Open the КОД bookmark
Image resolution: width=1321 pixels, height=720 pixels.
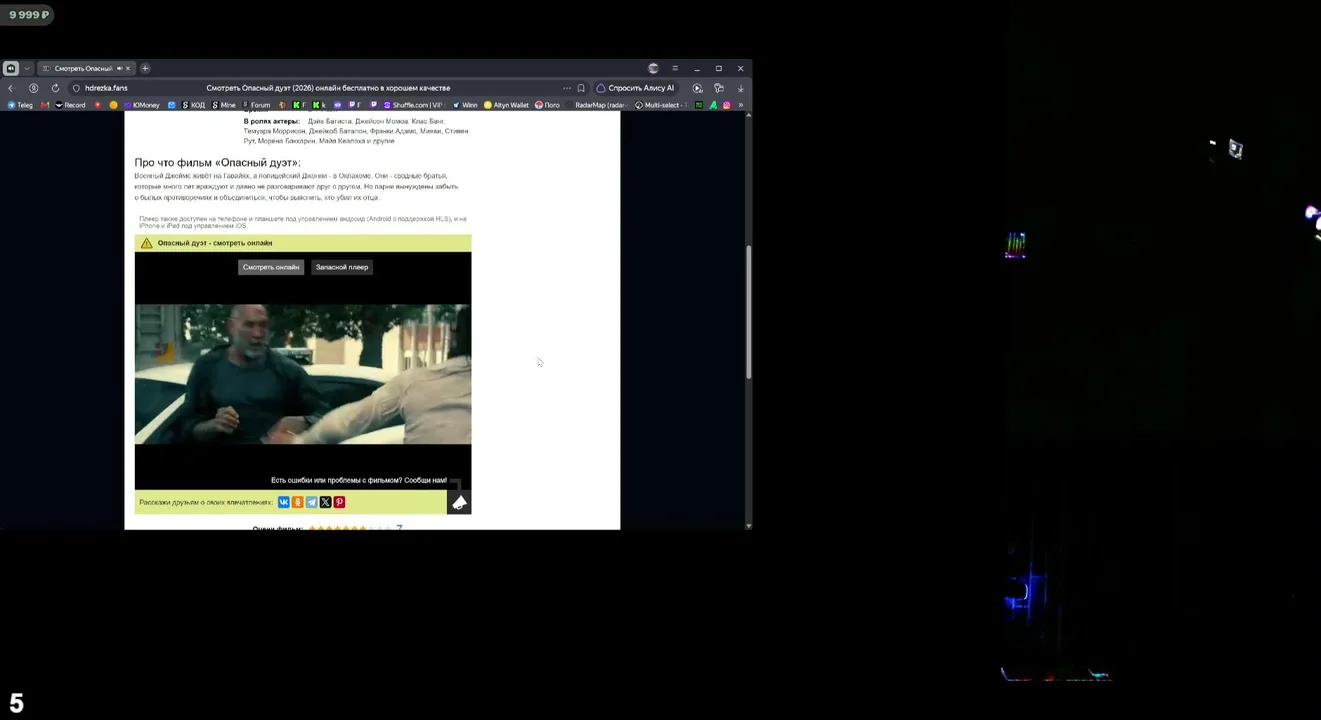coord(192,105)
